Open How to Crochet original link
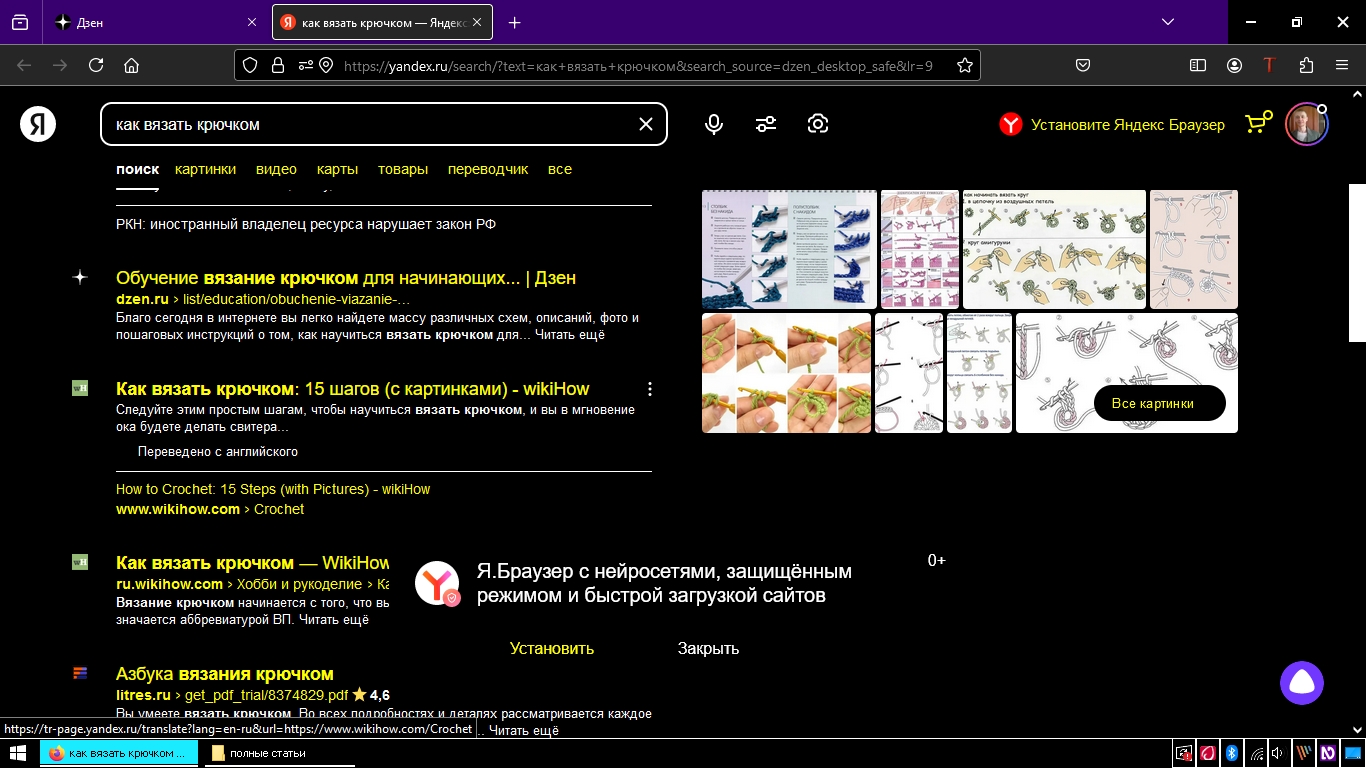Image resolution: width=1366 pixels, height=768 pixels. [273, 489]
